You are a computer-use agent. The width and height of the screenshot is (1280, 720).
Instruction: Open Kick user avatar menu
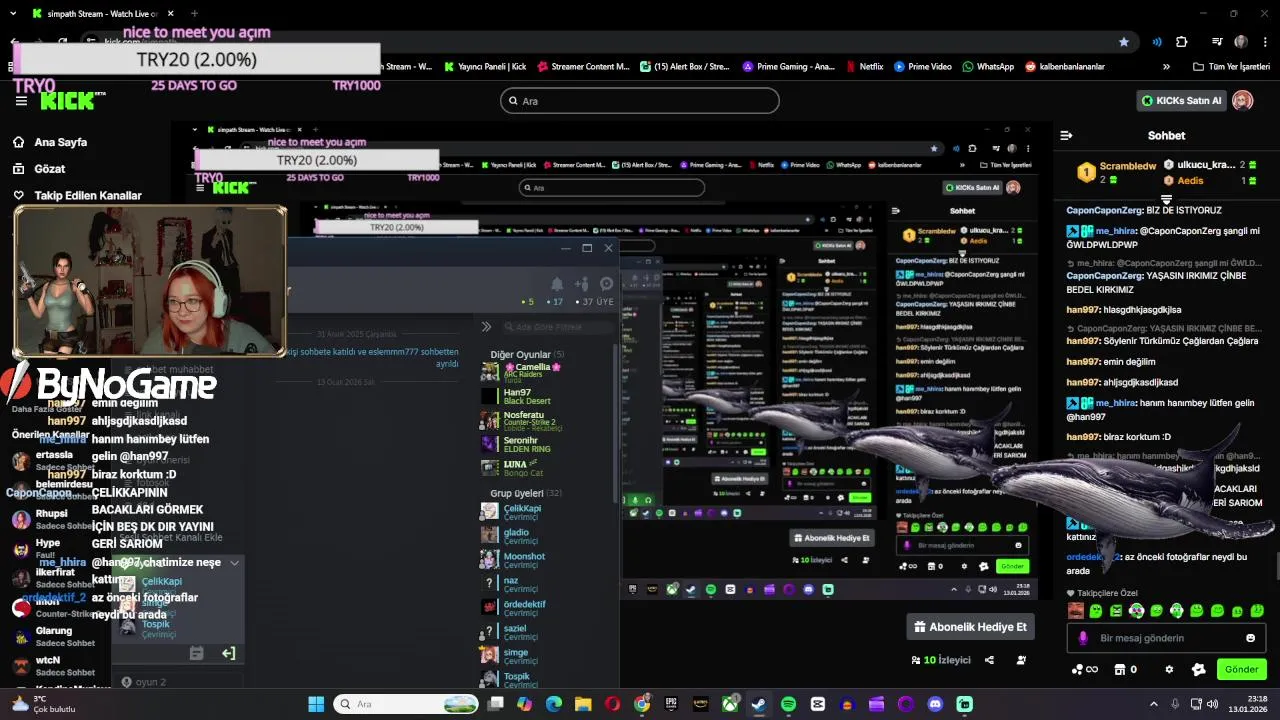1243,100
